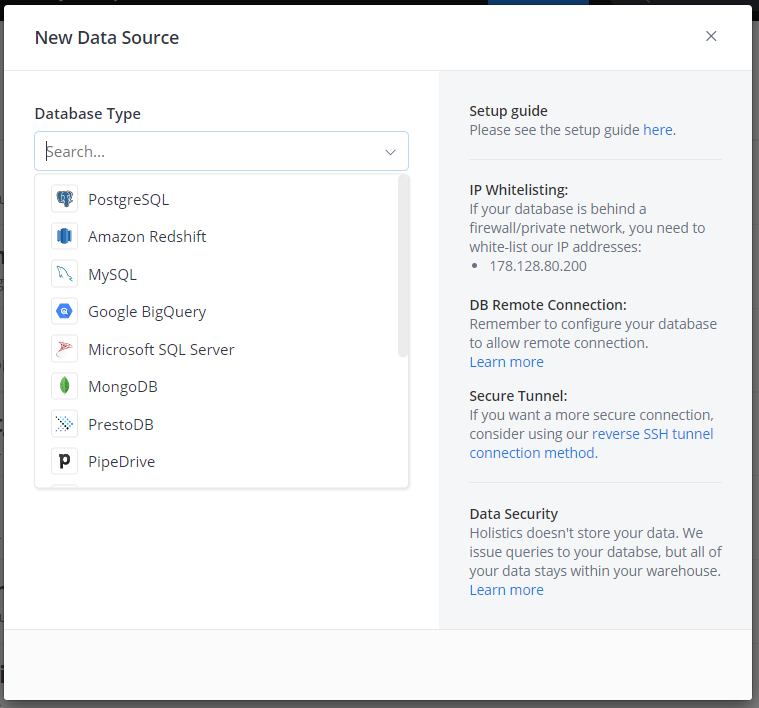Open Learn more under DB Remote Connection

[x=506, y=362]
